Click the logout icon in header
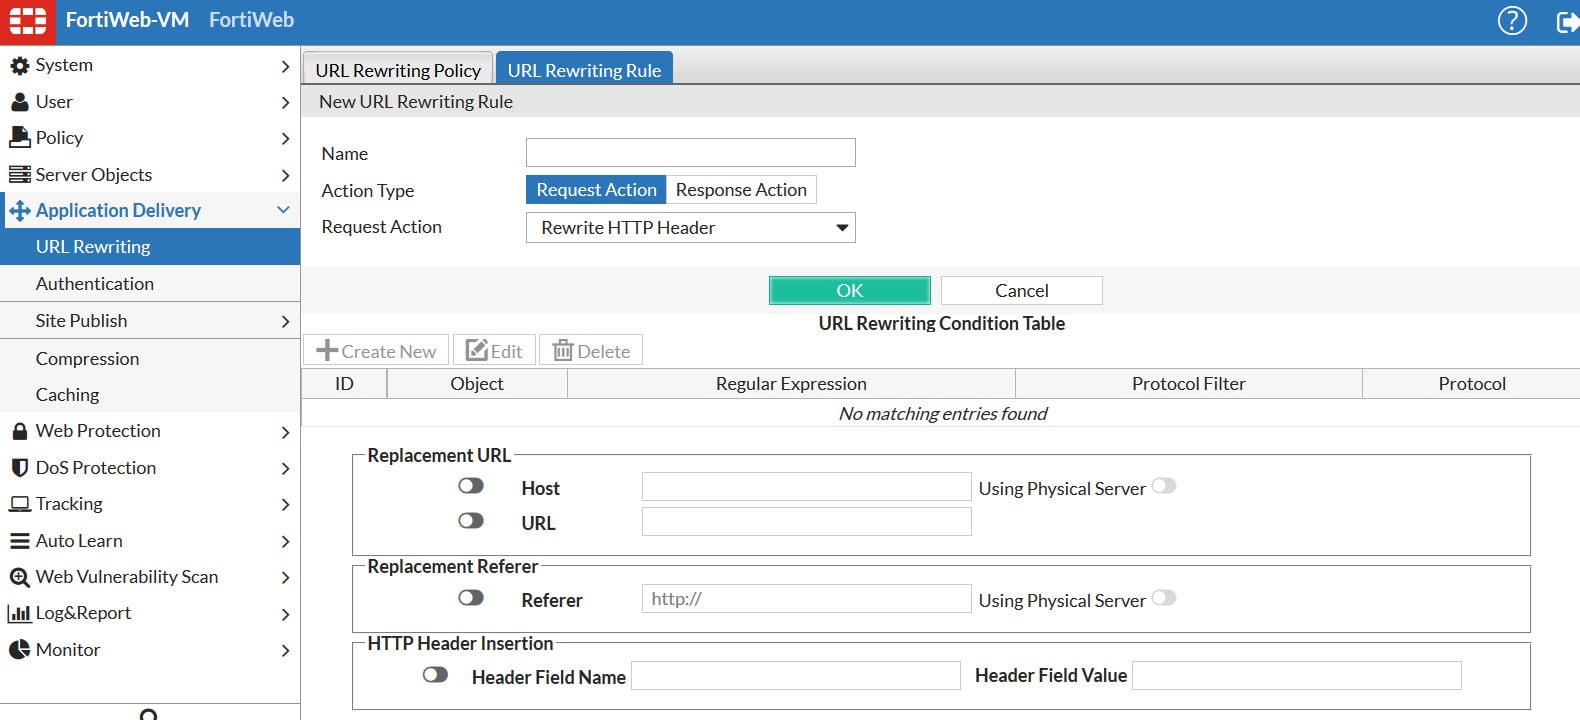 click(1567, 21)
